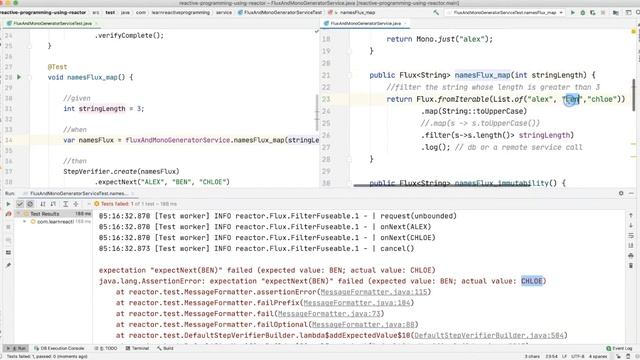Click the right editor horizontal scrollbar

[443, 185]
